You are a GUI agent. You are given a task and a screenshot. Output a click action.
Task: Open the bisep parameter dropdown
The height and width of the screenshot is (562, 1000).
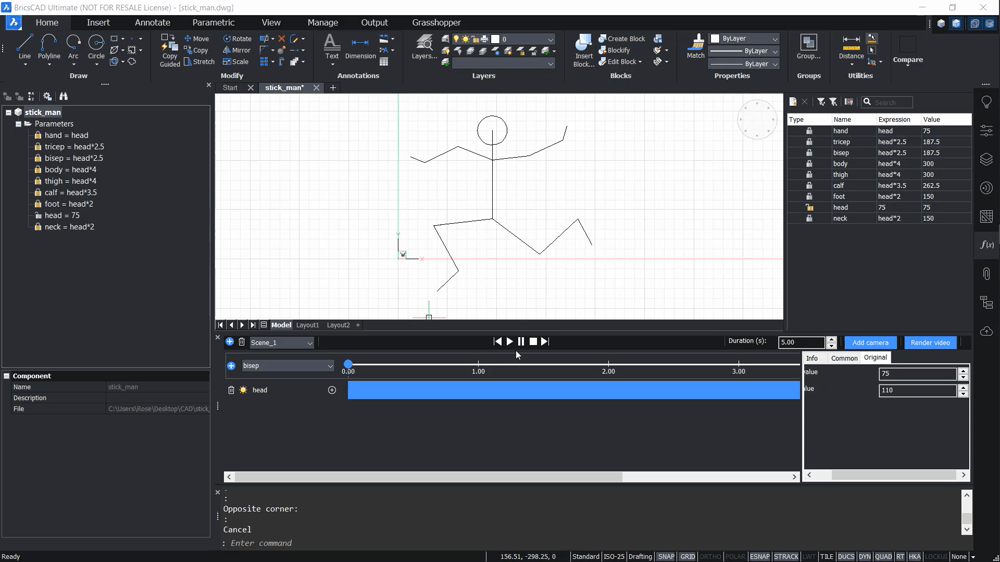[x=287, y=366]
